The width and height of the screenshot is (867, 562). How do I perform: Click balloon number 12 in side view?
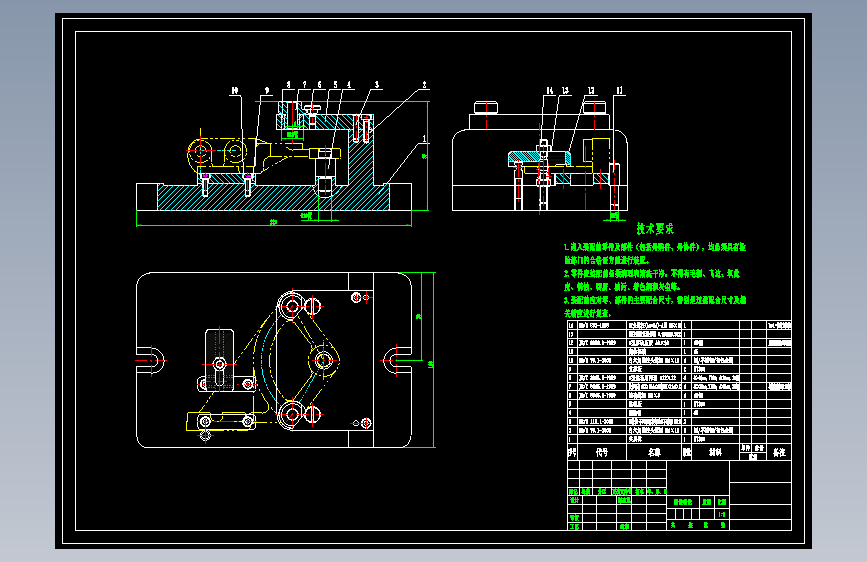[592, 91]
